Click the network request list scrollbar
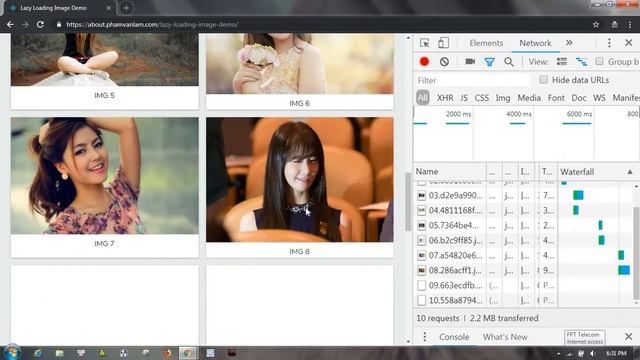This screenshot has width=640, height=360. [636, 253]
